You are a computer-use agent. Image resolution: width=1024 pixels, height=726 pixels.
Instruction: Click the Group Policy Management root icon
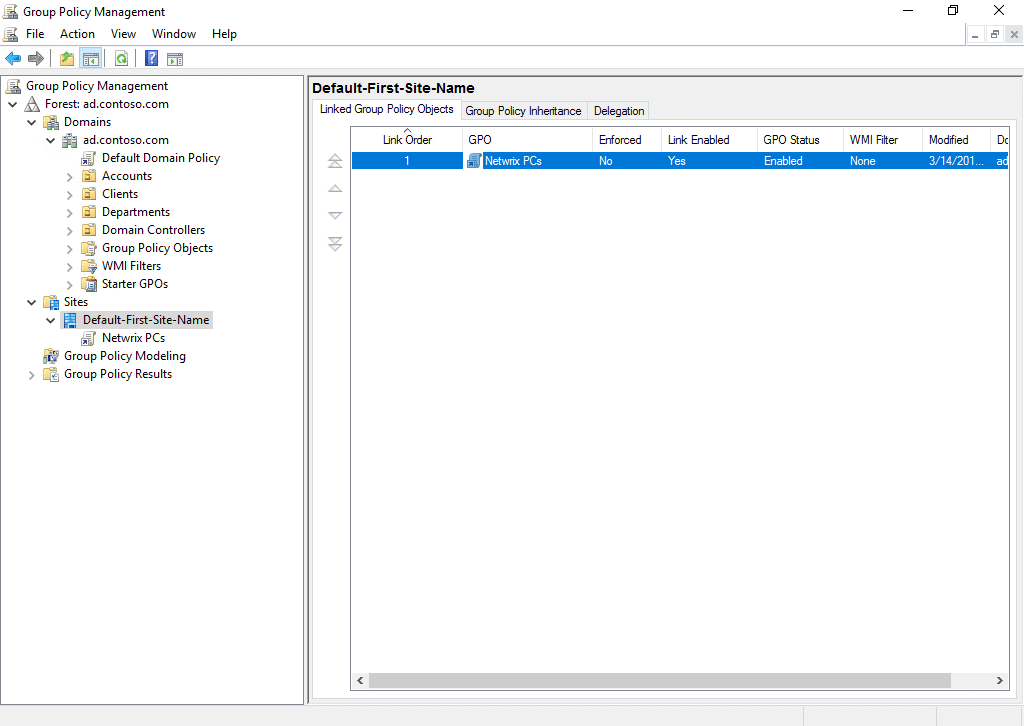(13, 86)
